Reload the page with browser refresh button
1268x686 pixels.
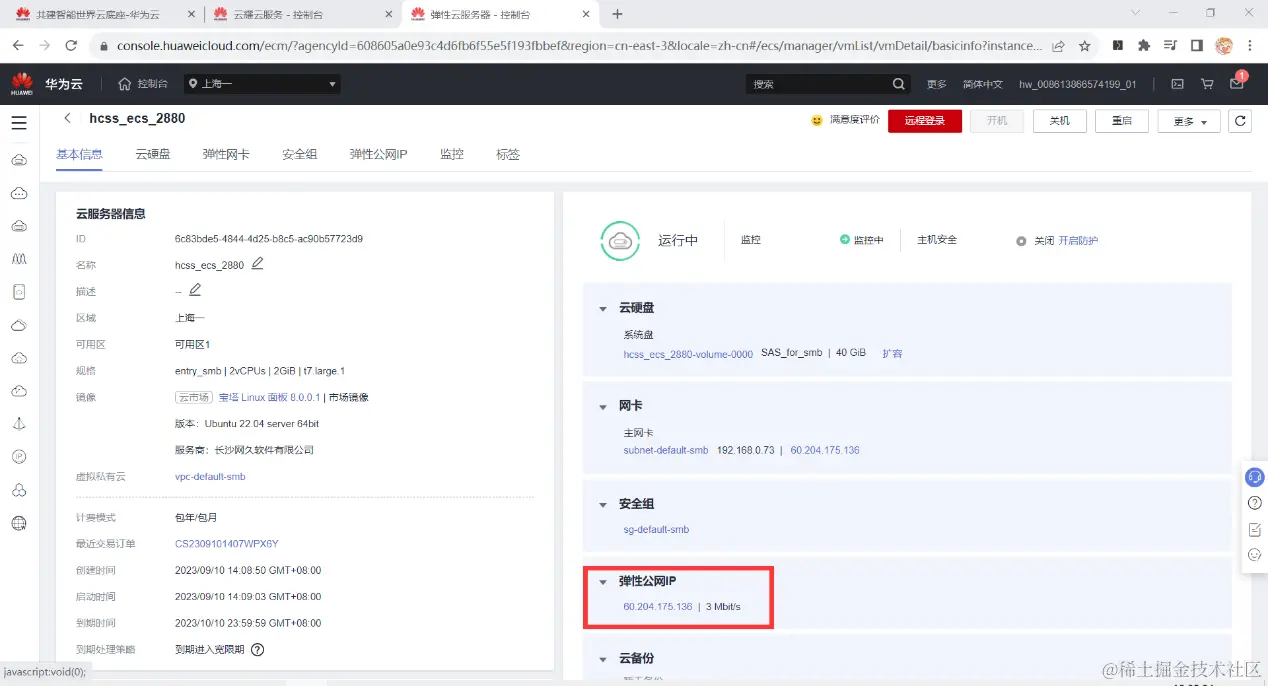(x=71, y=46)
